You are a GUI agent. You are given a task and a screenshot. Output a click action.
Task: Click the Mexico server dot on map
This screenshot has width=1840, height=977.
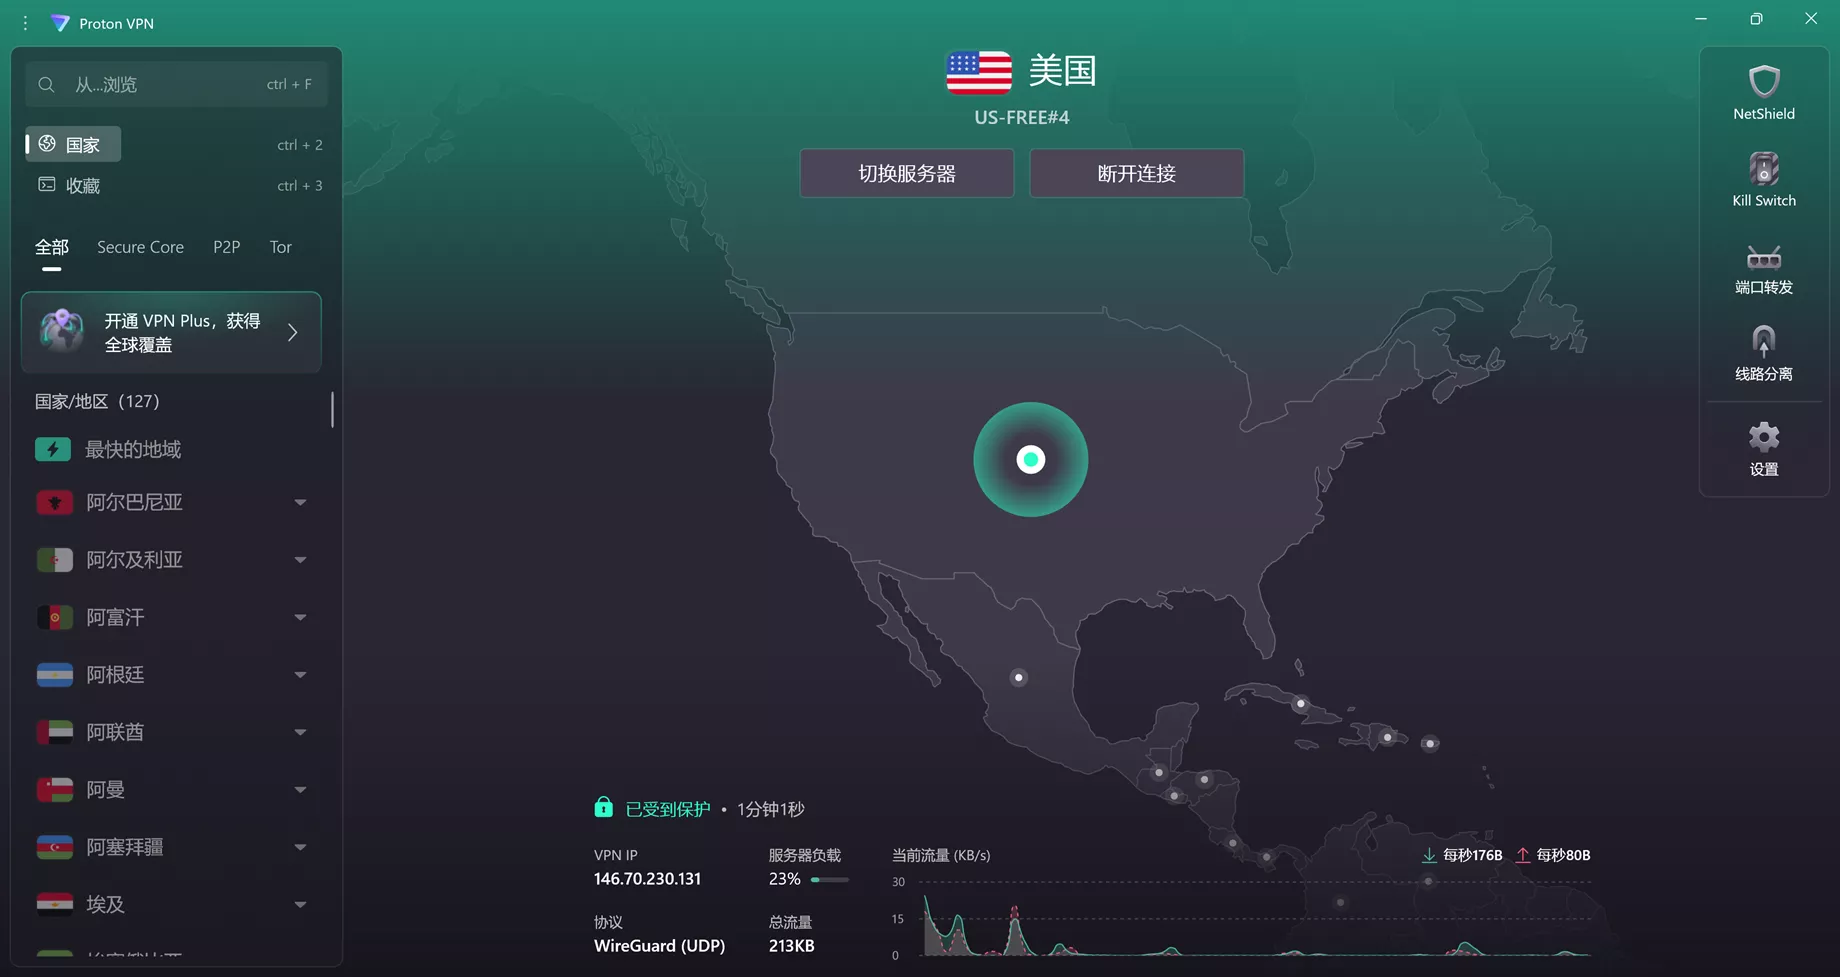point(1018,678)
